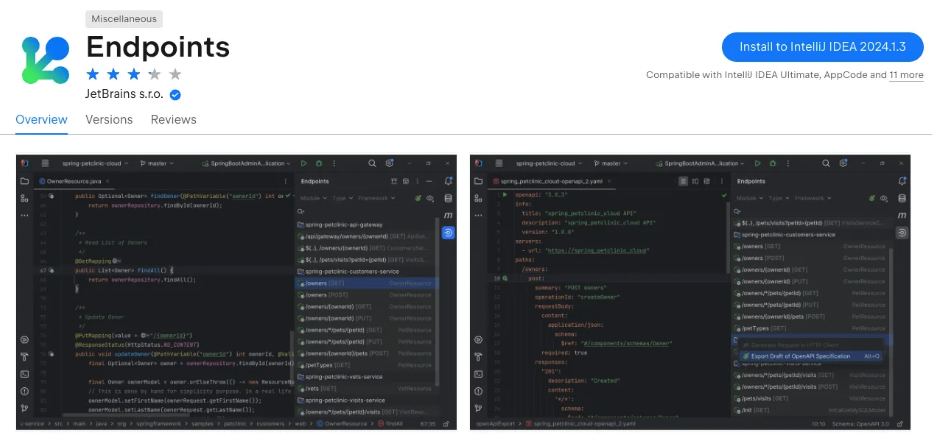Click the '11 more' compatible products link
The width and height of the screenshot is (932, 444).
tap(906, 75)
